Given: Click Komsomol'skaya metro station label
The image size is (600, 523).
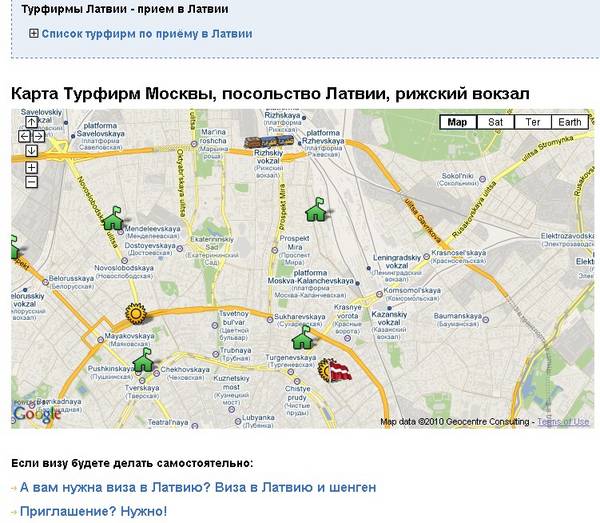Looking at the screenshot, I should (412, 294).
